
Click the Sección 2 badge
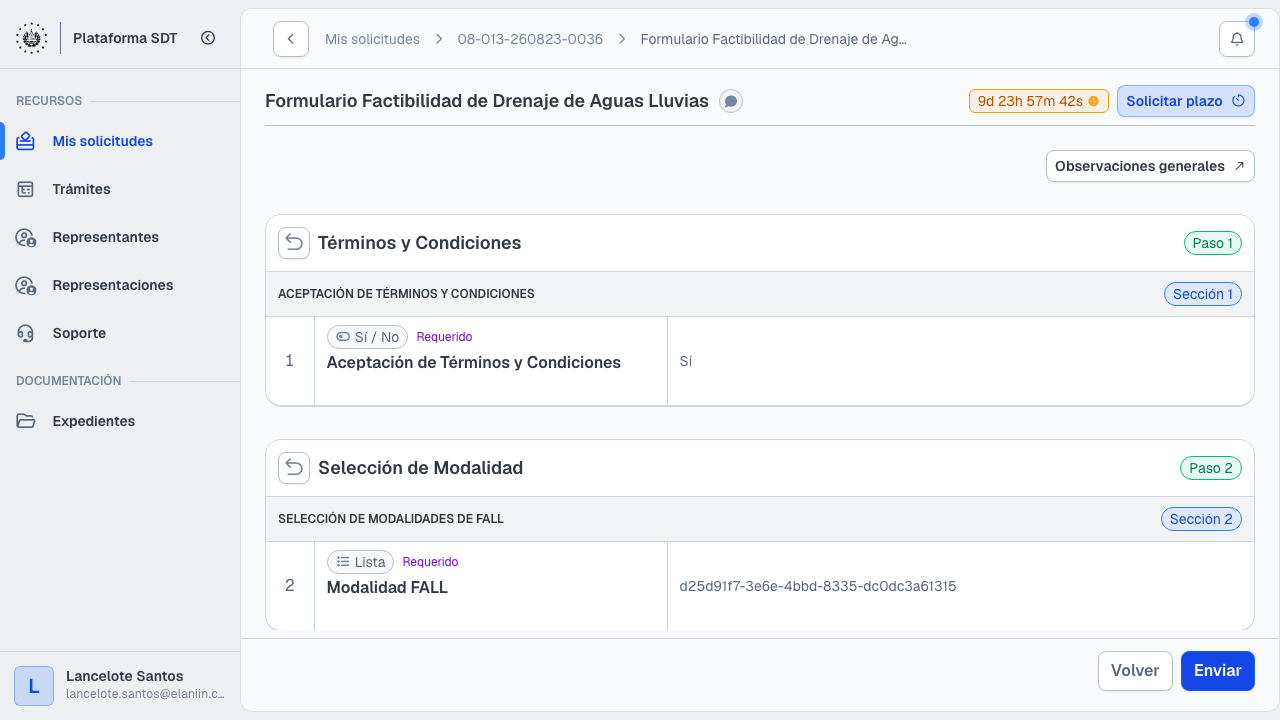coord(1201,519)
